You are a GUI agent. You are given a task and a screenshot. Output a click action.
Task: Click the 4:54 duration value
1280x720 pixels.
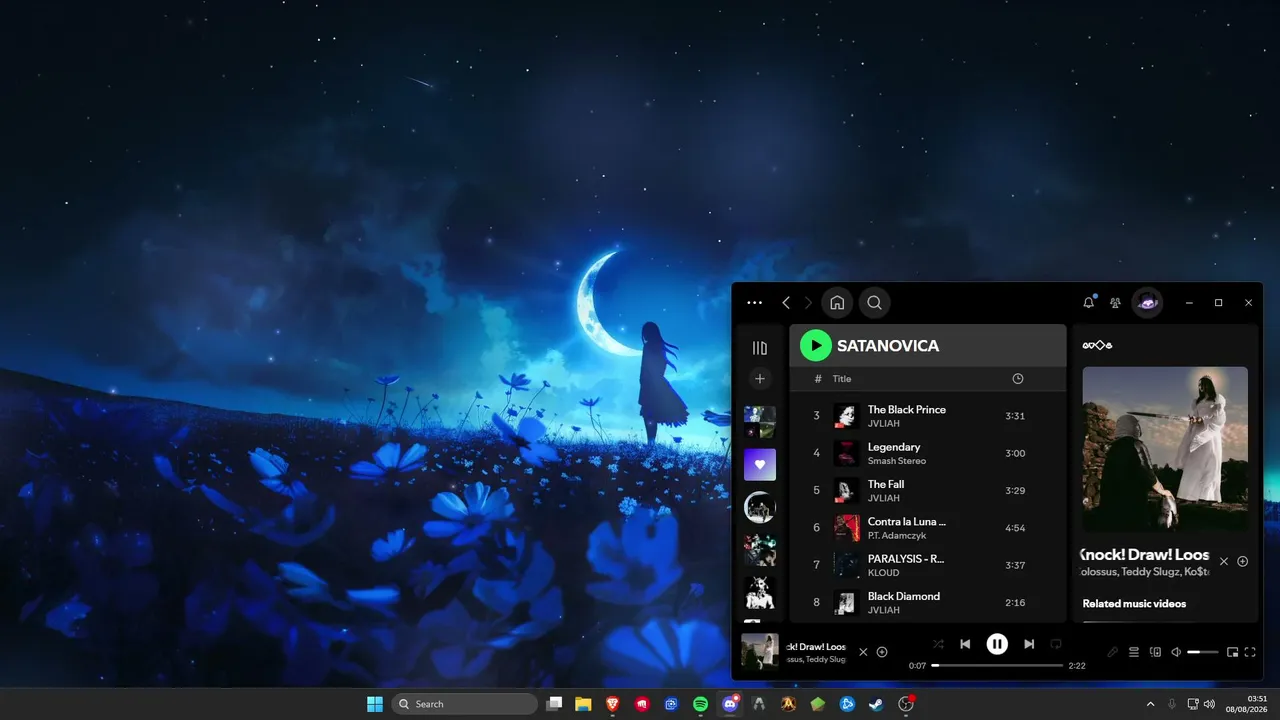click(x=1015, y=528)
